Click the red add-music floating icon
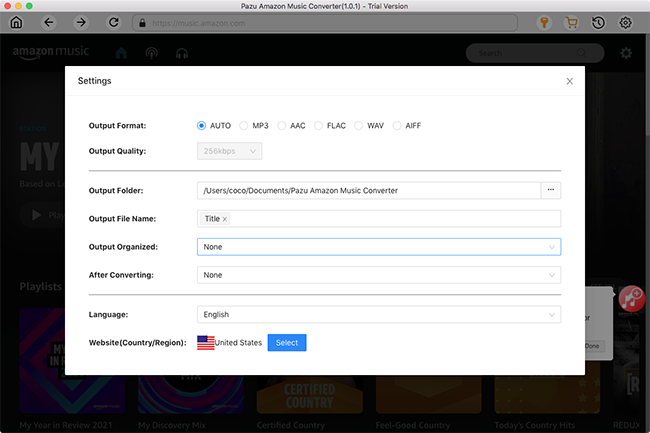650x433 pixels. pyautogui.click(x=630, y=296)
